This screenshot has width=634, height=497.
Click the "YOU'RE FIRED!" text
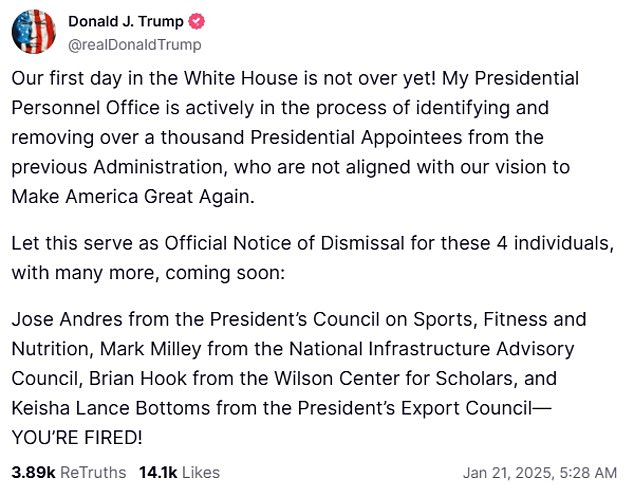pos(76,436)
